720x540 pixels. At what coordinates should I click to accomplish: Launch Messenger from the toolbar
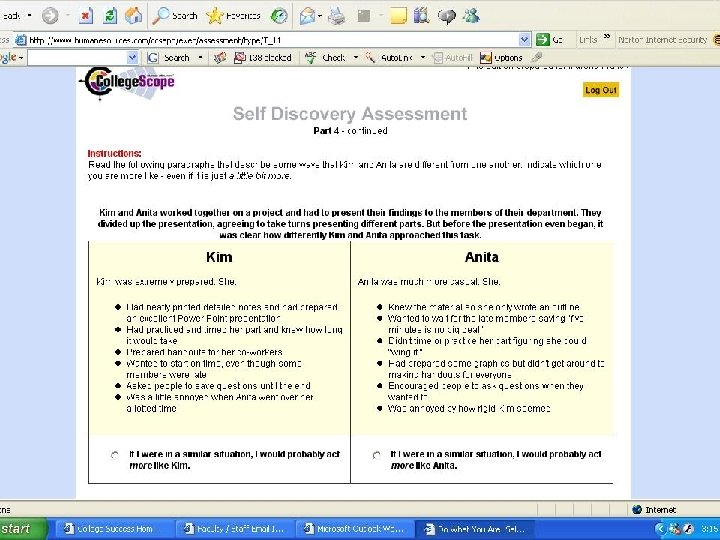pos(471,16)
